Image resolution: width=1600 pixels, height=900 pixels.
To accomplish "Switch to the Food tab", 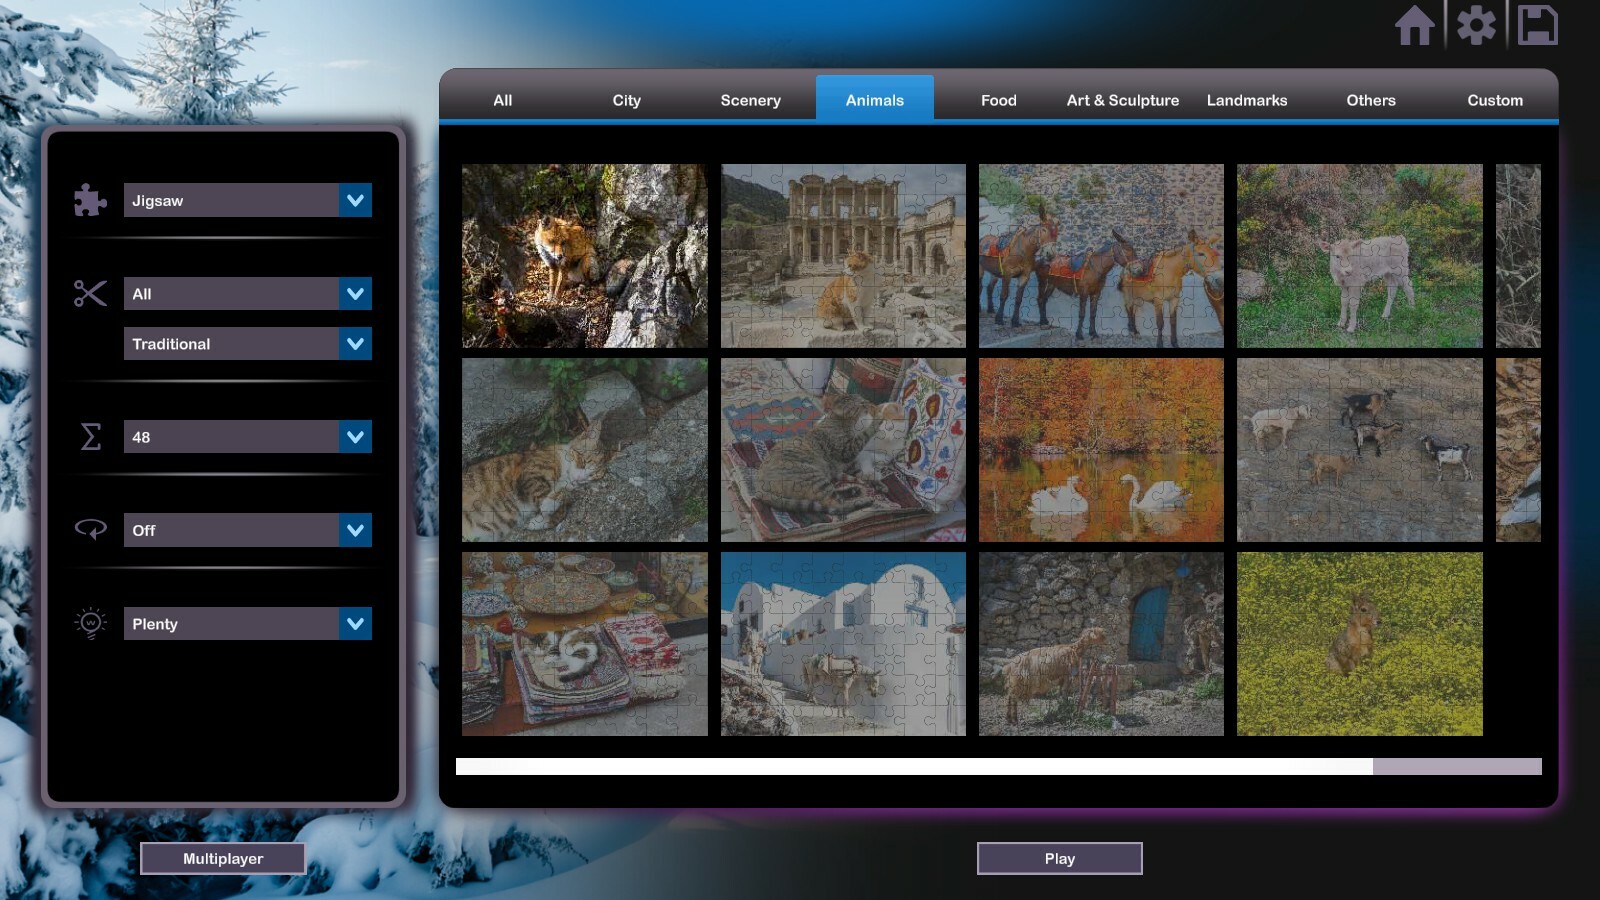I will coord(999,100).
